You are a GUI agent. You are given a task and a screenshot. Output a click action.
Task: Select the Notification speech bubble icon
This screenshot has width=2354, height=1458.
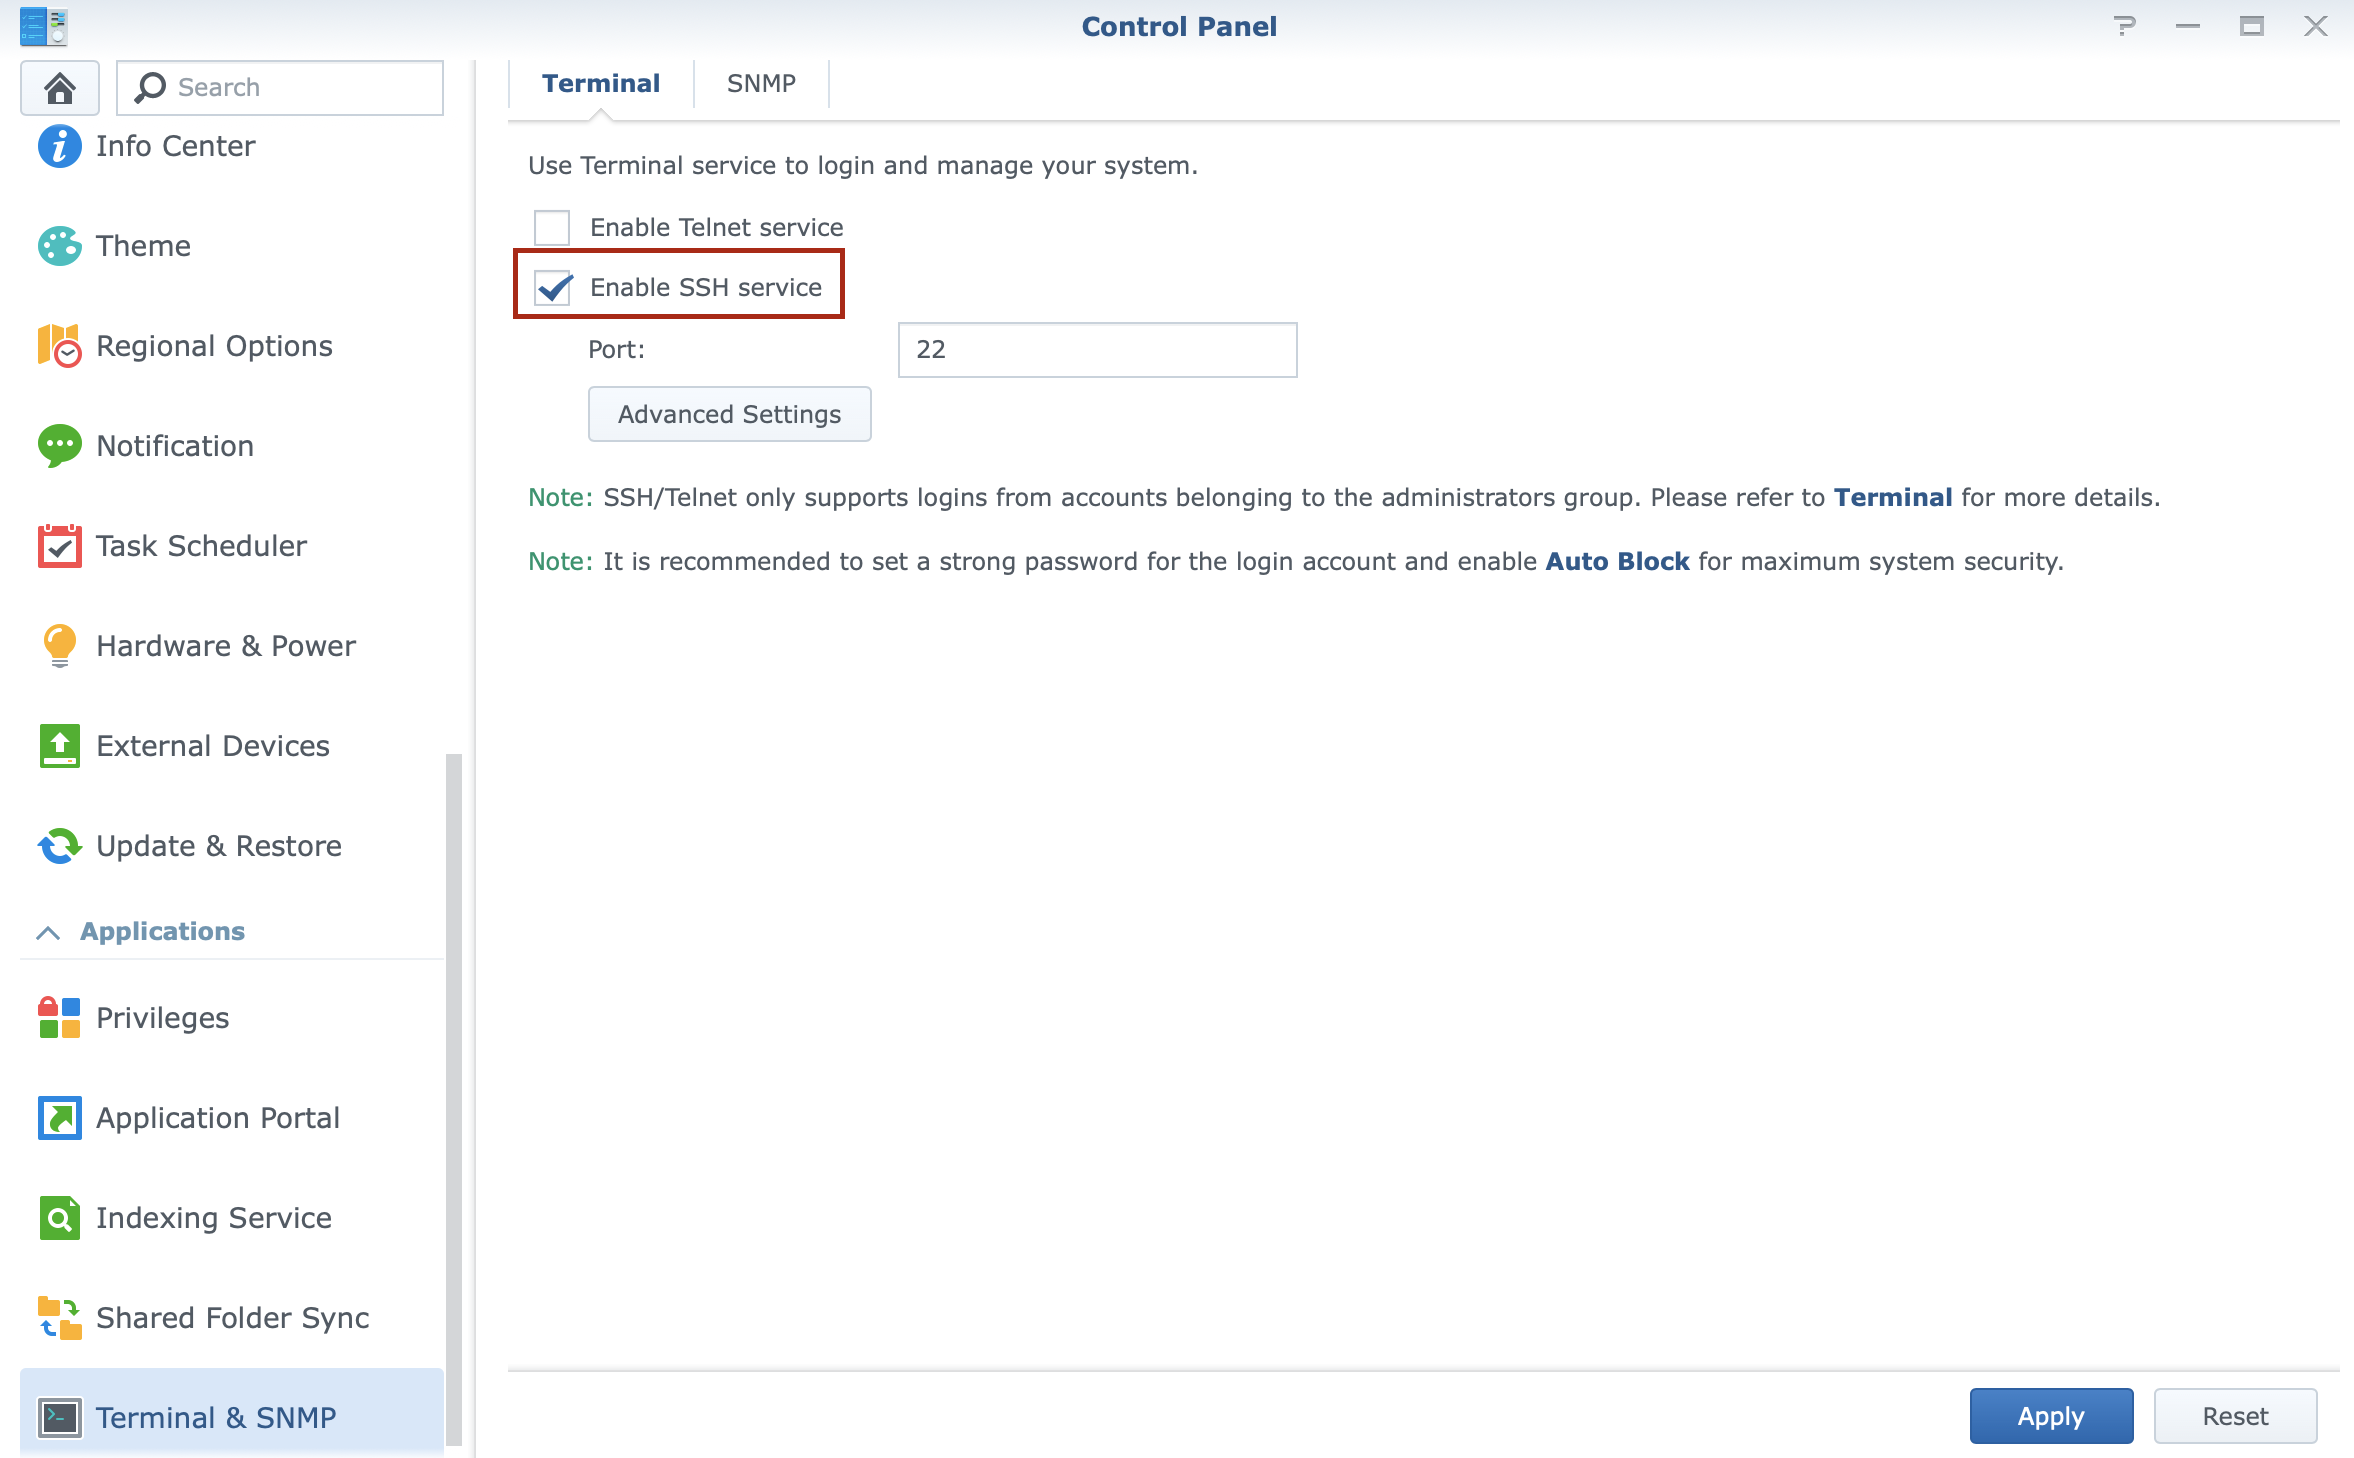tap(59, 446)
